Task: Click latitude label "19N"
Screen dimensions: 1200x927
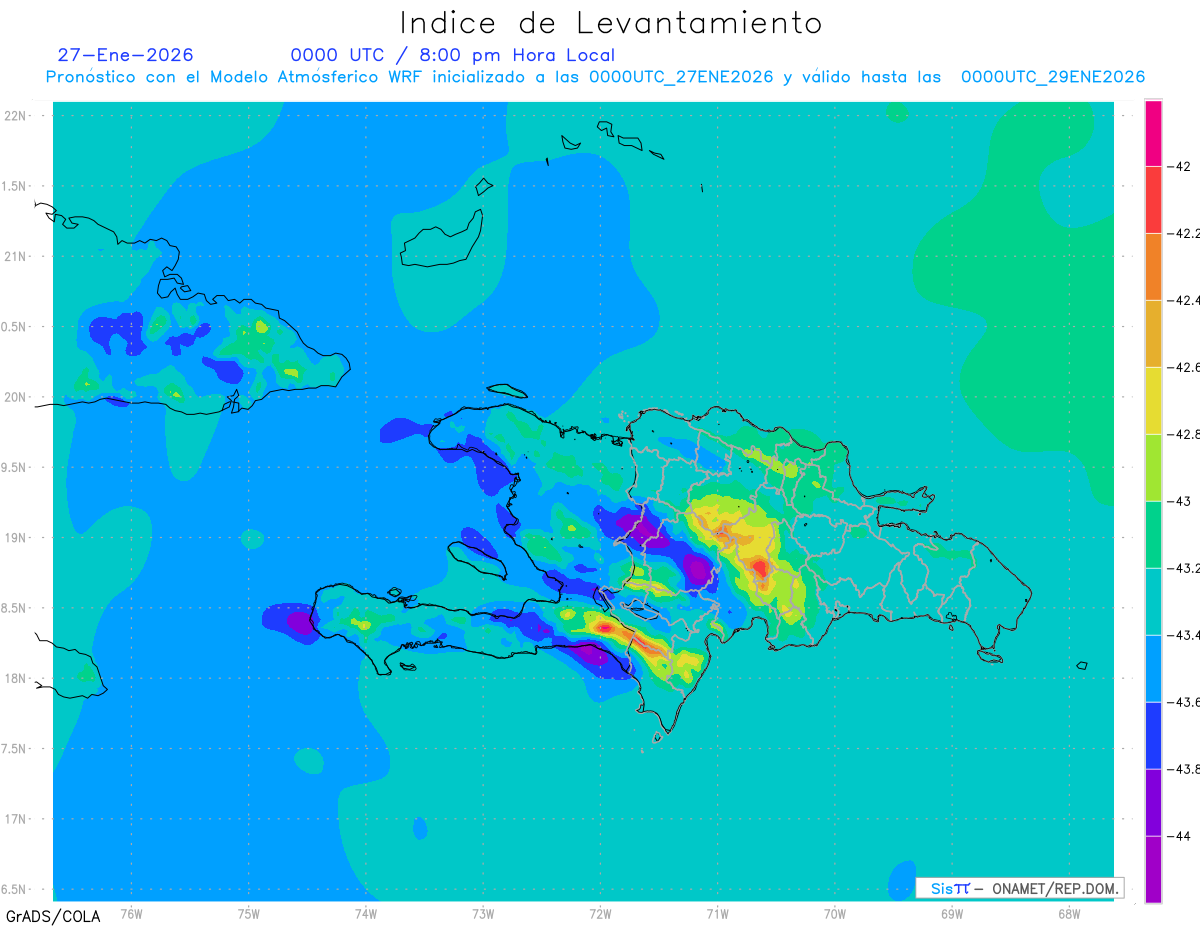Action: click(x=17, y=538)
